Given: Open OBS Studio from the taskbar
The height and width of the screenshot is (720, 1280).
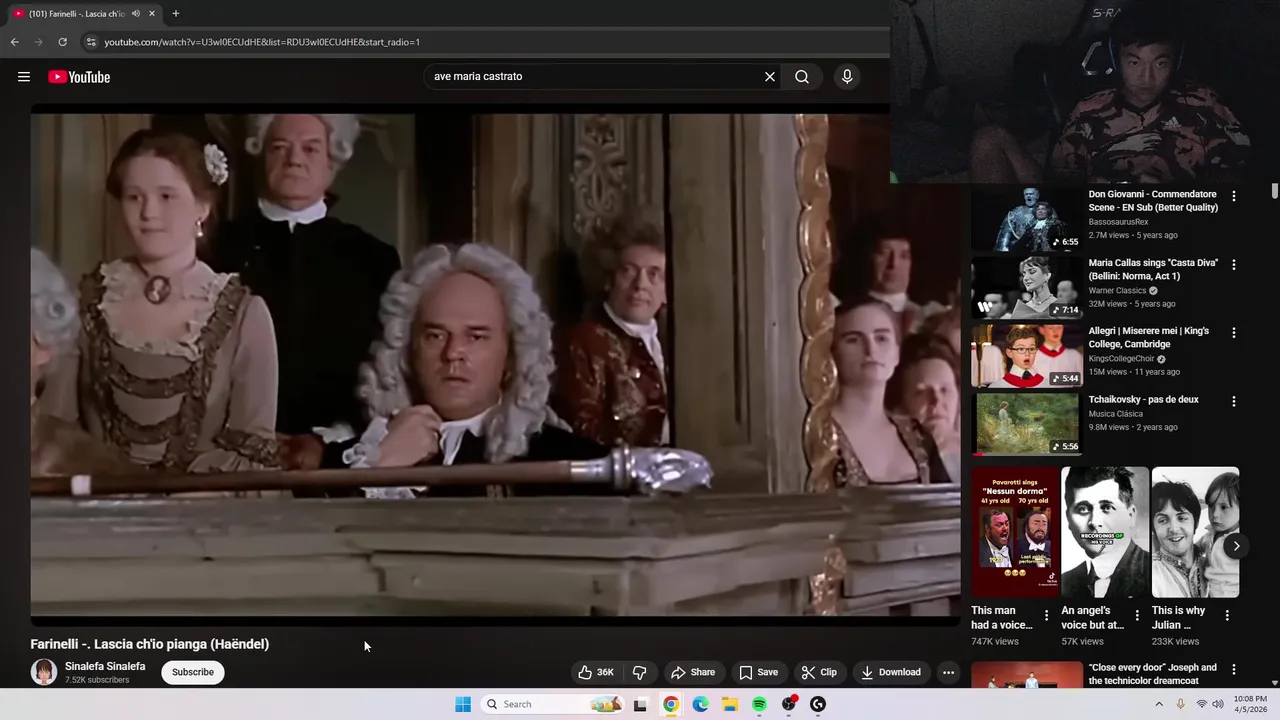Looking at the screenshot, I should point(789,704).
